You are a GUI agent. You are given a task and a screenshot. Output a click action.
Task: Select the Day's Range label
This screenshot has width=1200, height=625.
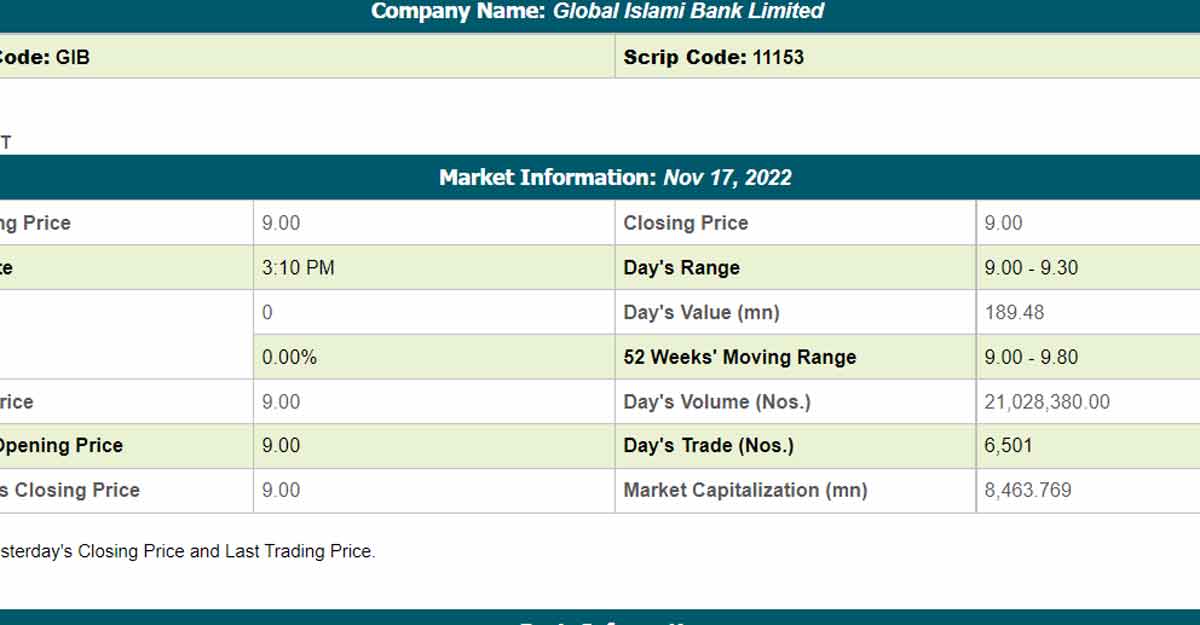[x=681, y=268]
